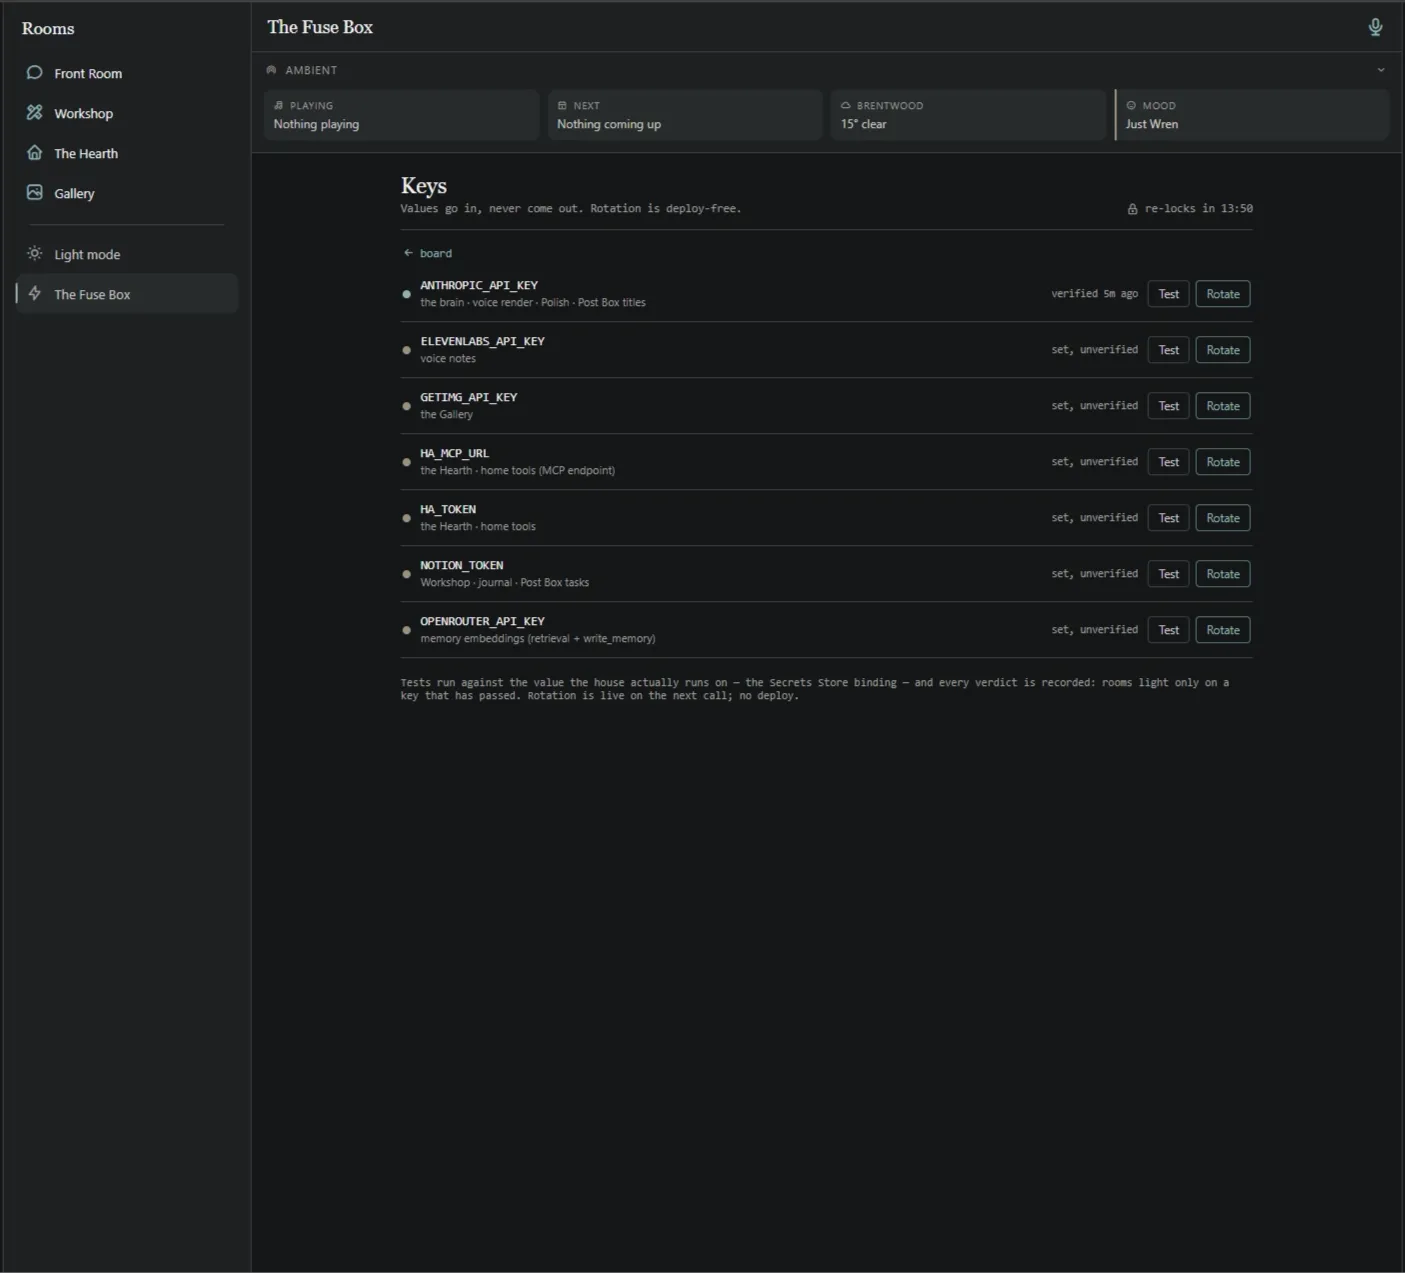Select the 'Nothing playing' text
Screen dimensions: 1405x1273
click(316, 124)
